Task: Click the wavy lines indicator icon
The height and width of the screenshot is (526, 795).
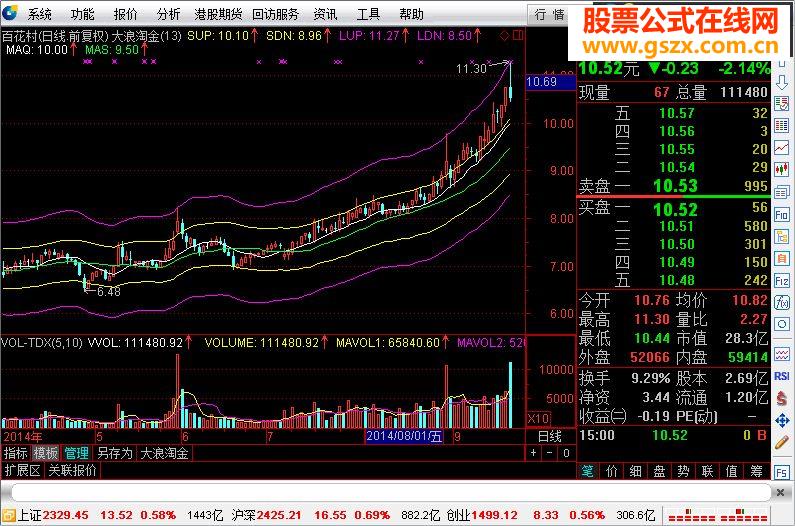Action: pos(781,354)
